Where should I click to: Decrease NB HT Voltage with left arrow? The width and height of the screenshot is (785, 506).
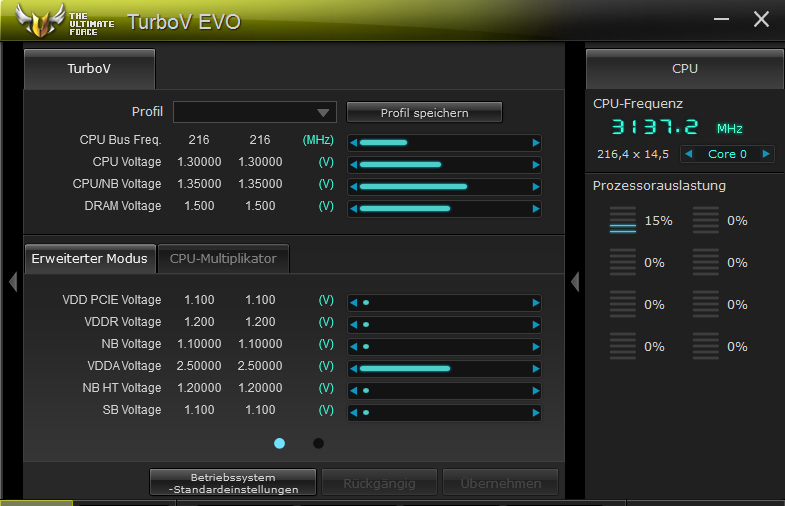[353, 391]
